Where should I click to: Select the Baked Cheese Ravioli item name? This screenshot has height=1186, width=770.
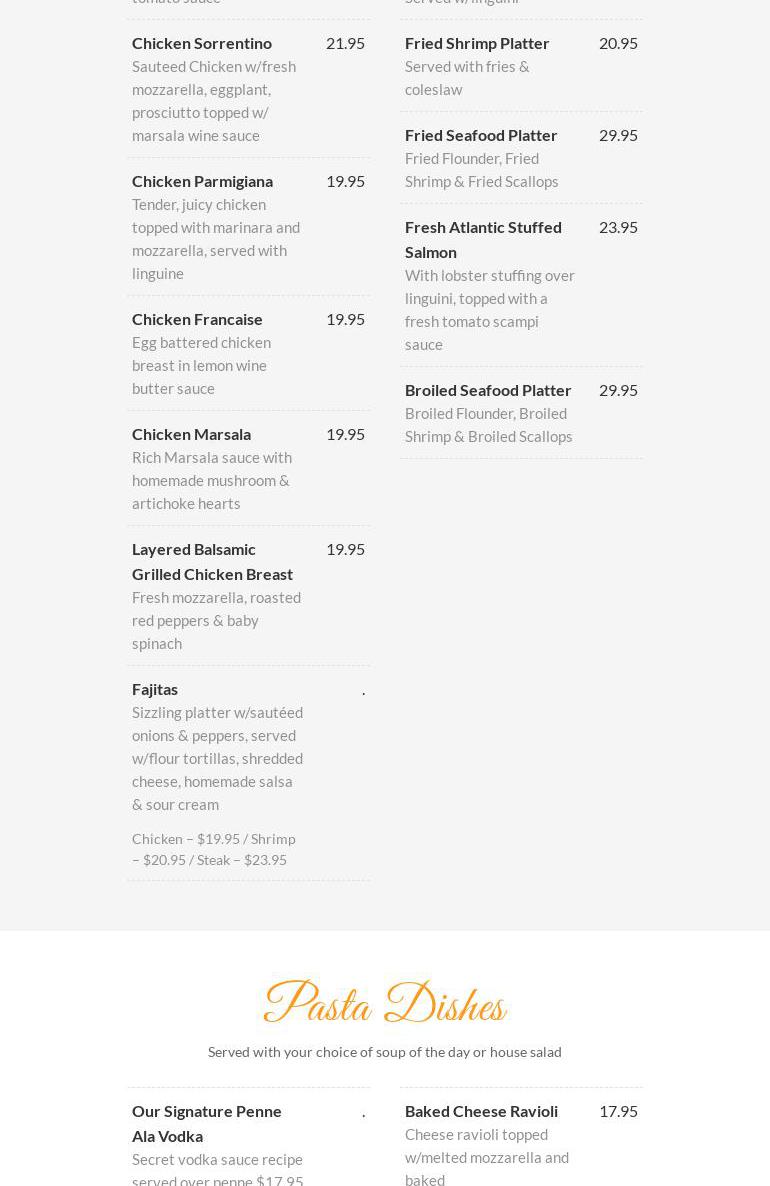[x=481, y=1111]
